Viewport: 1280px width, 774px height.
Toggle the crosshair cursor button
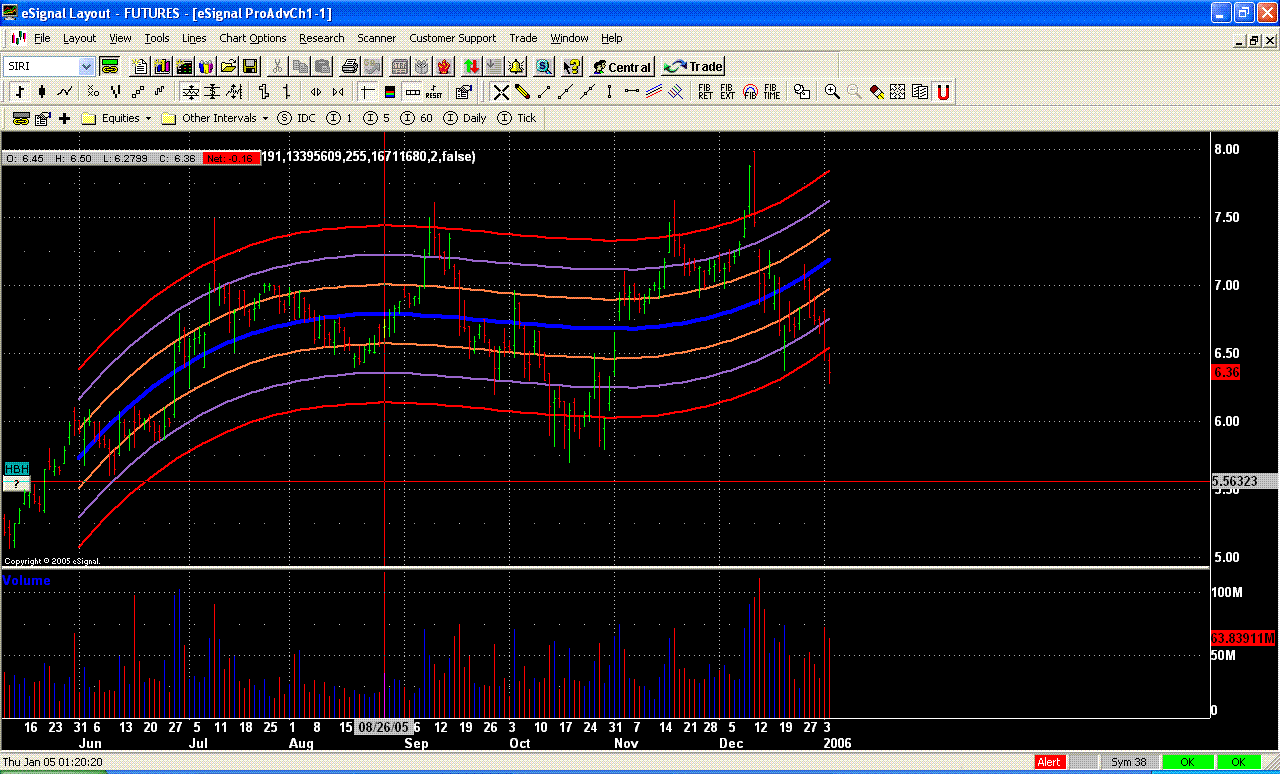[x=367, y=92]
